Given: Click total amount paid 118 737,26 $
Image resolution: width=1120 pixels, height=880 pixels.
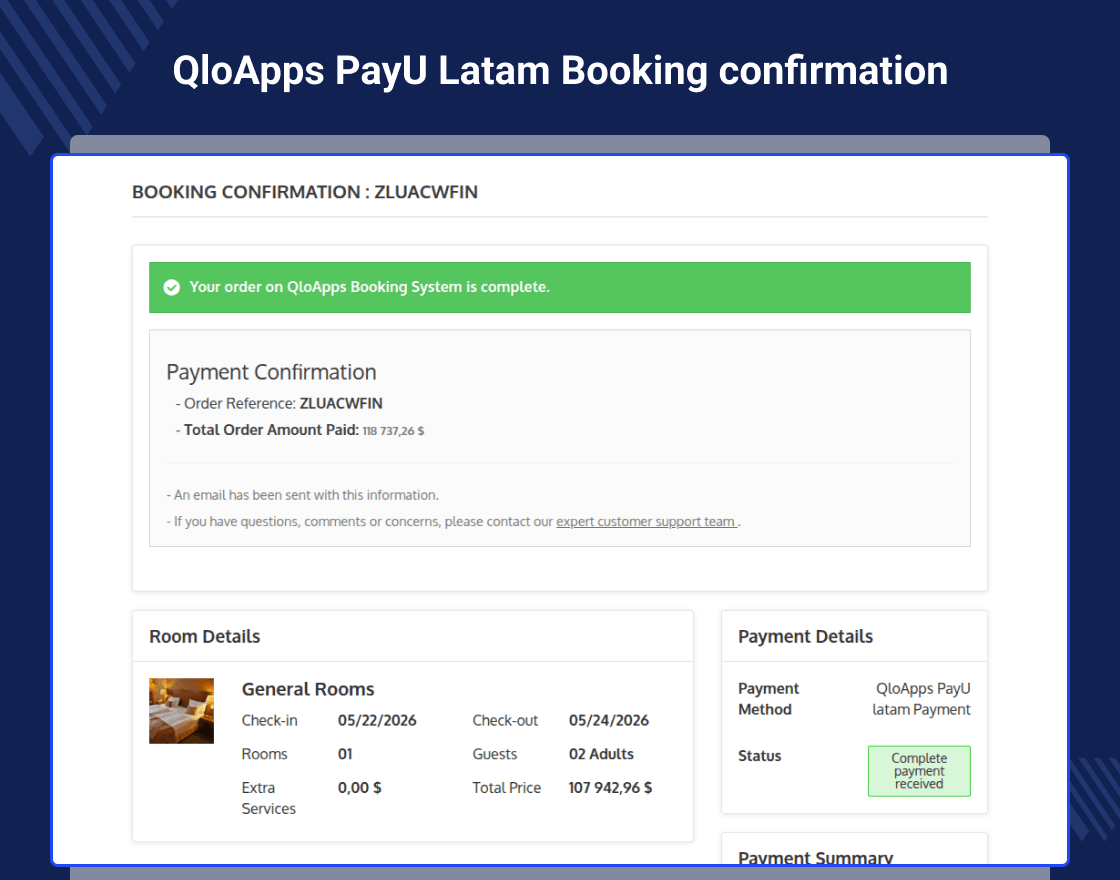Looking at the screenshot, I should point(393,431).
